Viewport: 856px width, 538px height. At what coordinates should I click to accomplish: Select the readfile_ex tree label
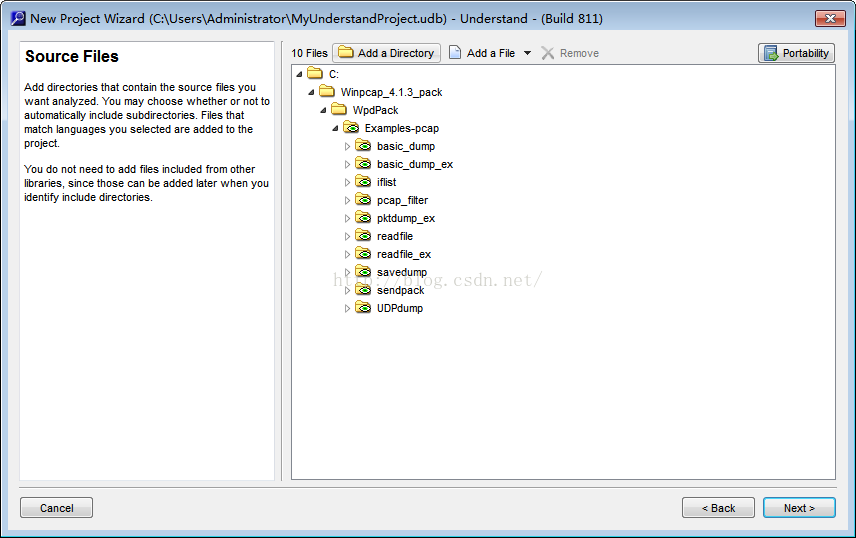pyautogui.click(x=404, y=255)
